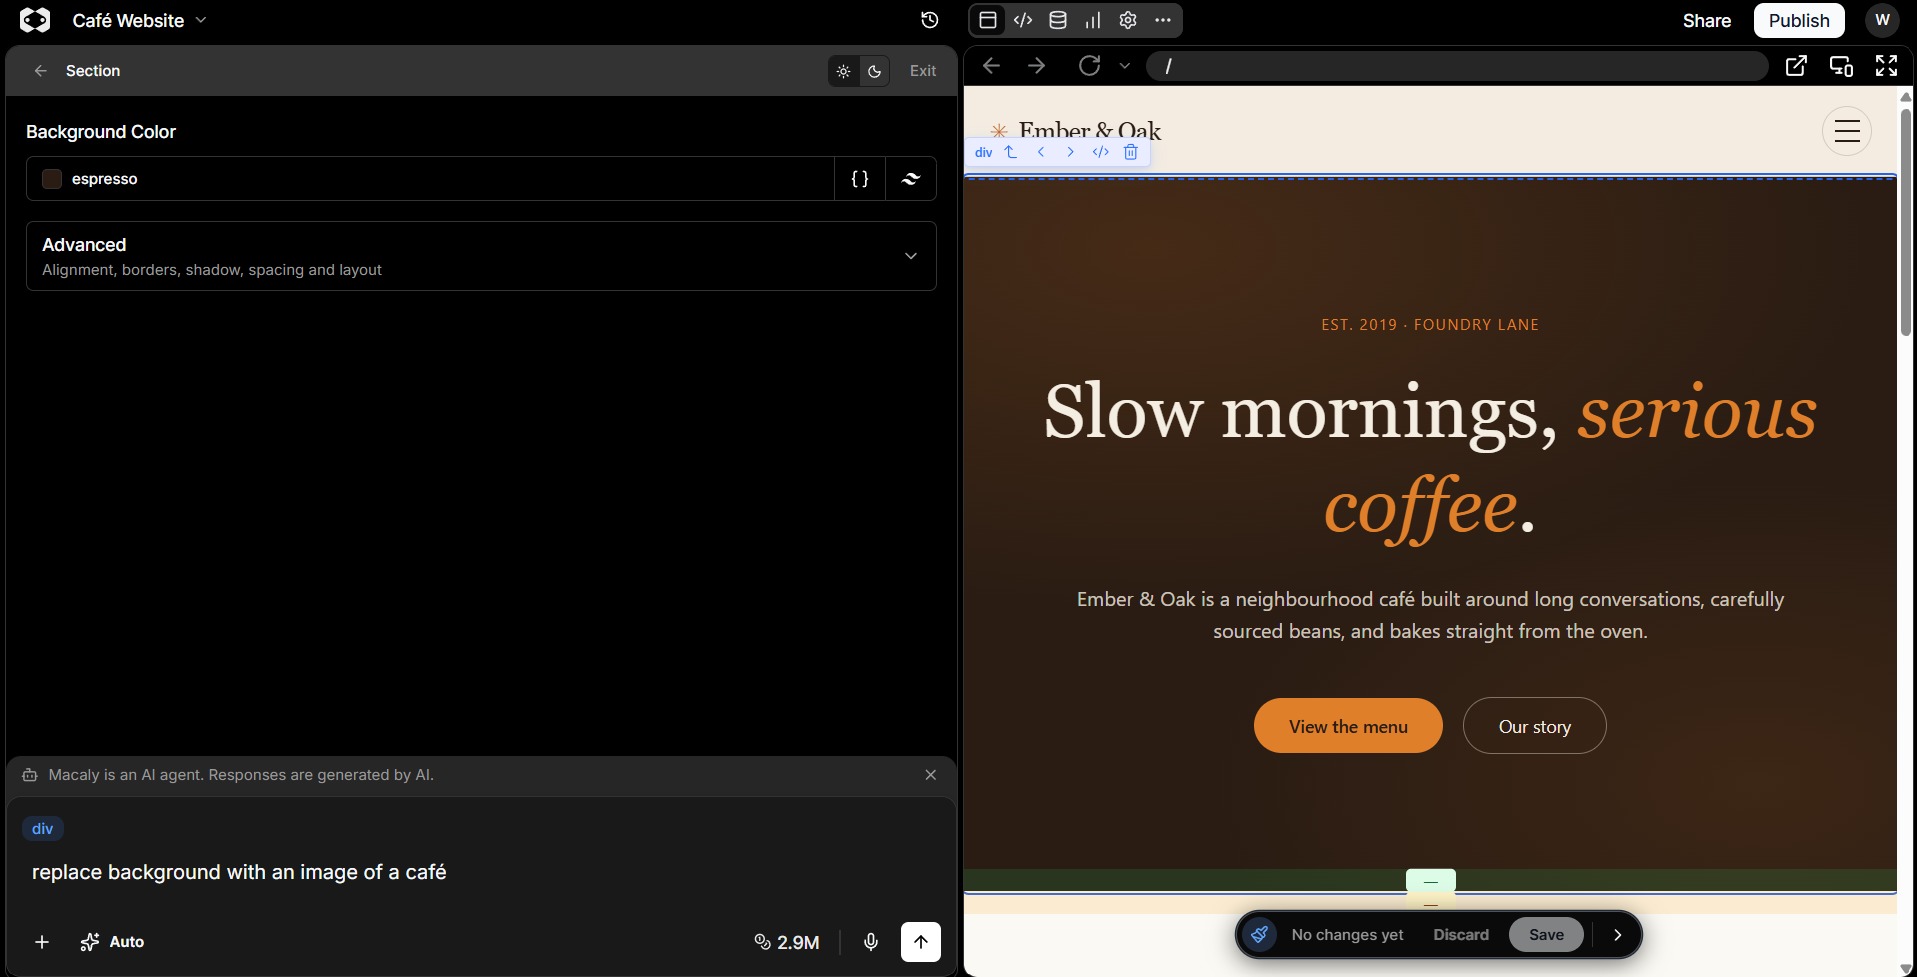Click the Our story button
The image size is (1917, 977).
pos(1535,726)
